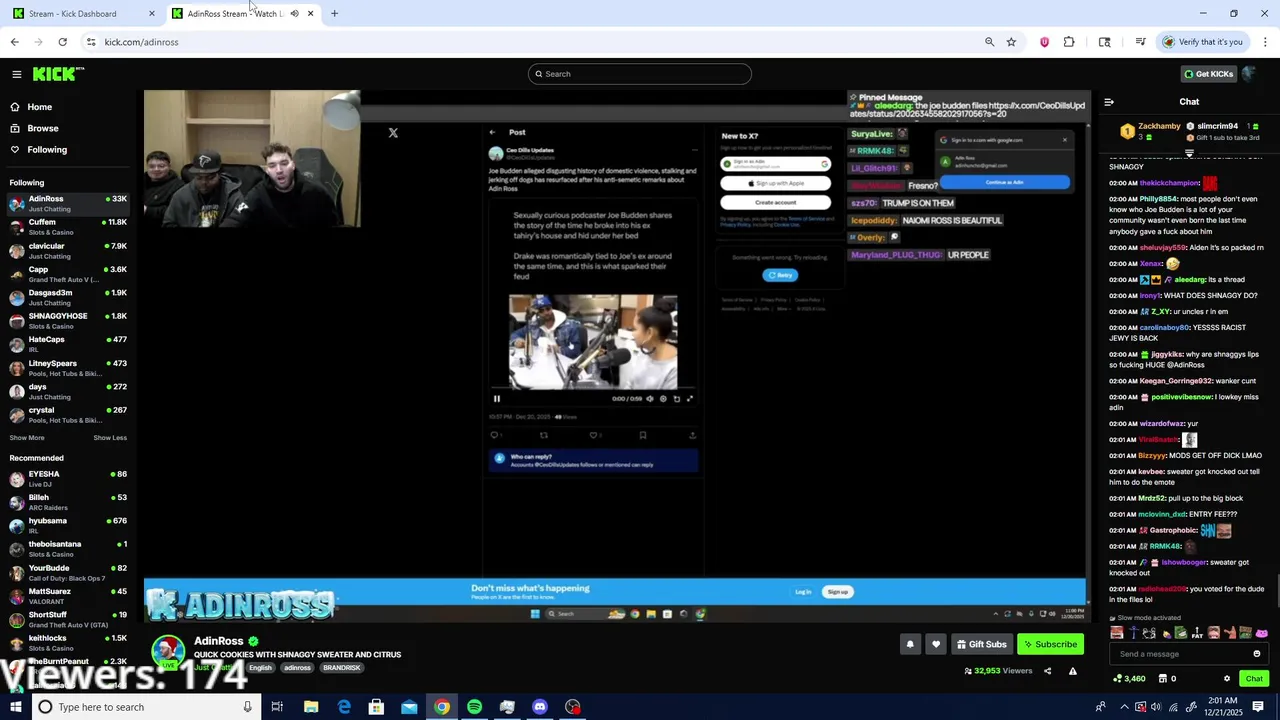Viewport: 1280px width, 720px height.
Task: Click taskbar Type here to search
Action: coord(145,707)
